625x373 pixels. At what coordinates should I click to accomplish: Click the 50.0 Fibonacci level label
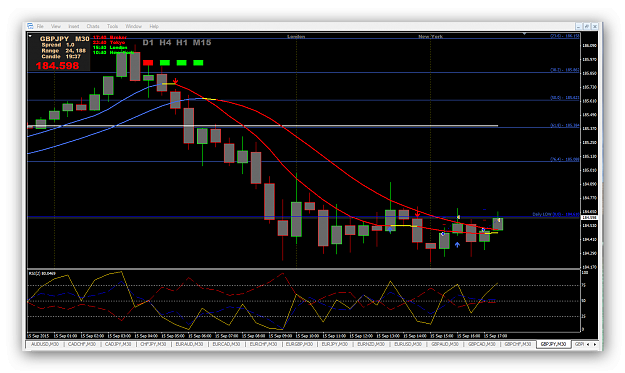tap(564, 98)
